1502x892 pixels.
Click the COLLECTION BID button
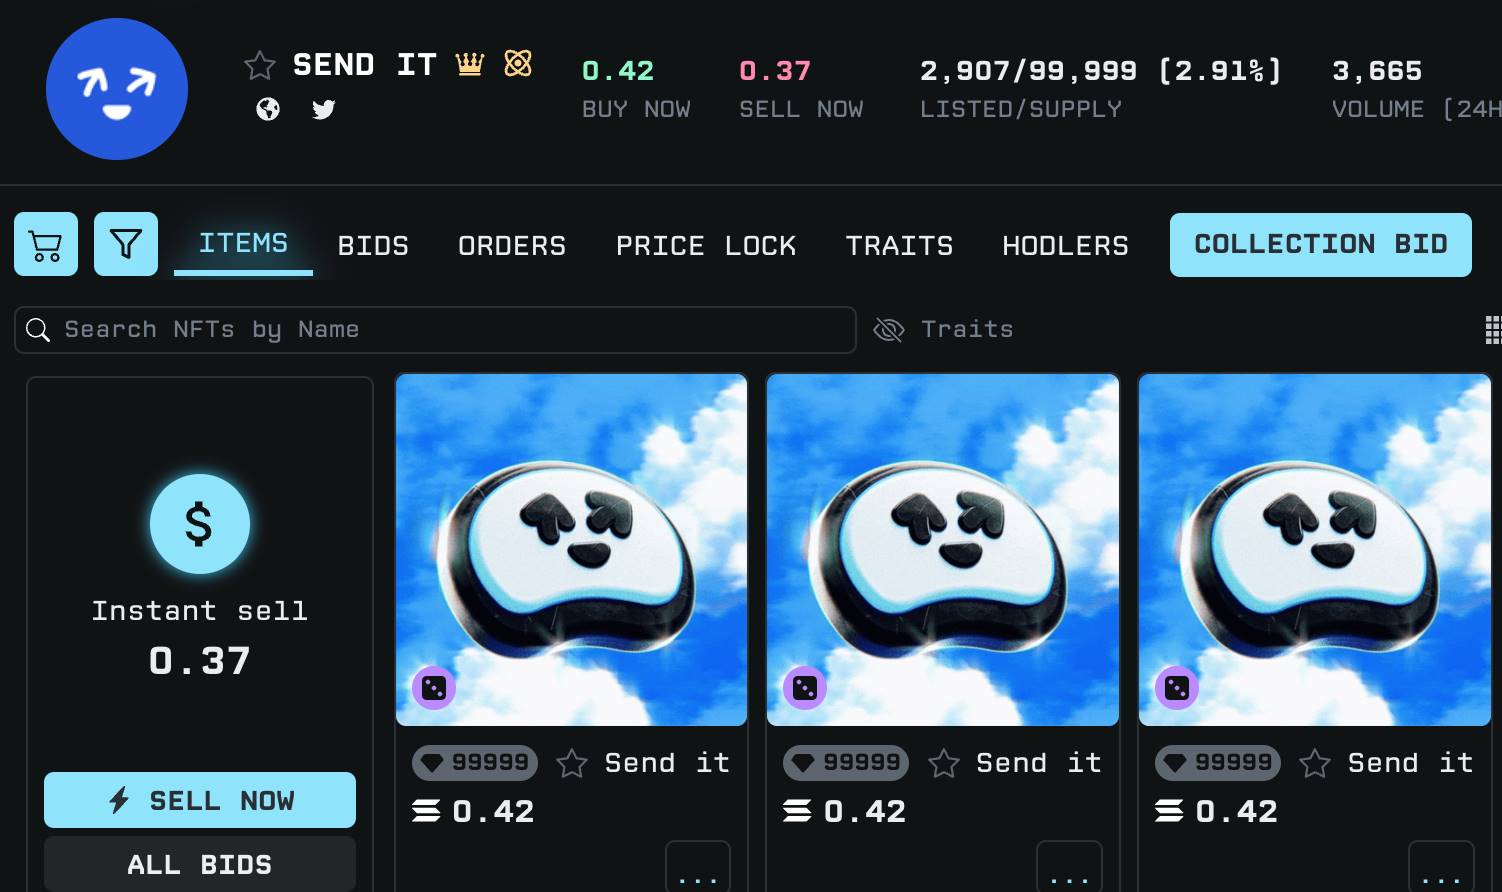[1320, 244]
